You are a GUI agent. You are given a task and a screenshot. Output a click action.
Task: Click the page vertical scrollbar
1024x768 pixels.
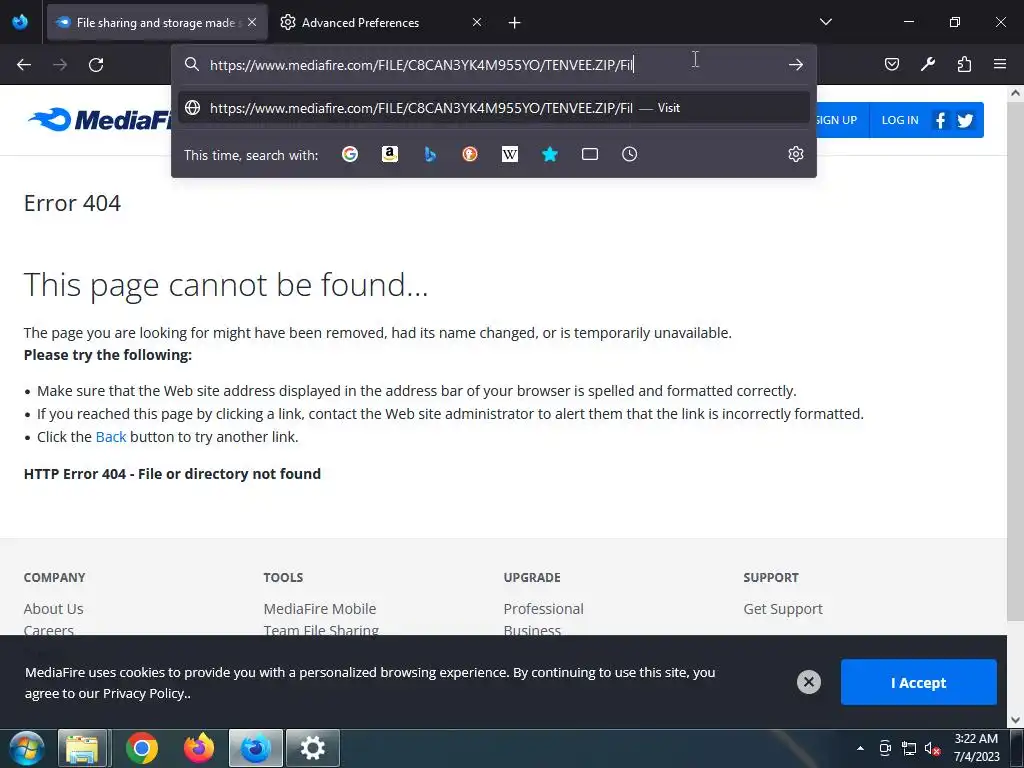coord(1016,359)
